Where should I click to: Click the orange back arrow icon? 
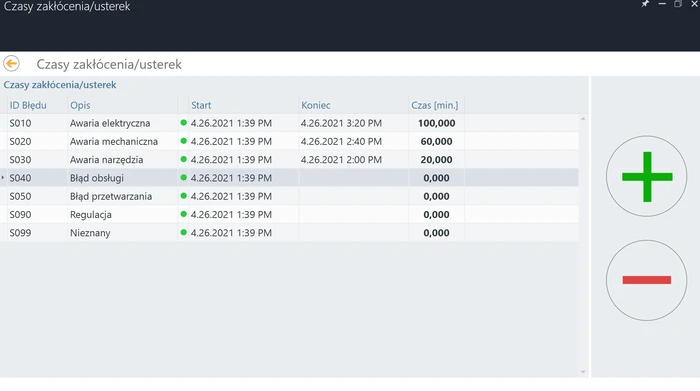pos(11,63)
